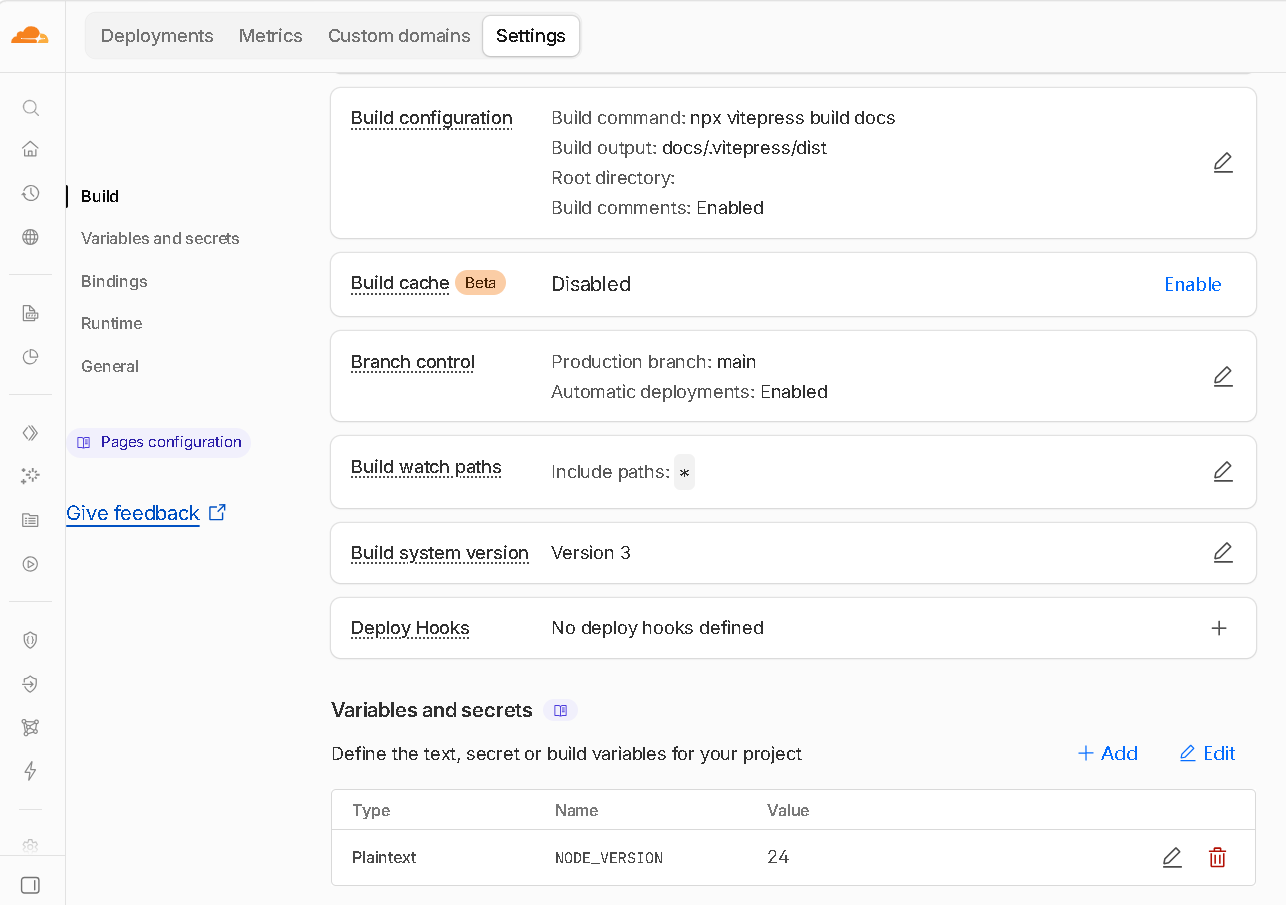Edit Branch control using pencil icon

[x=1223, y=377]
